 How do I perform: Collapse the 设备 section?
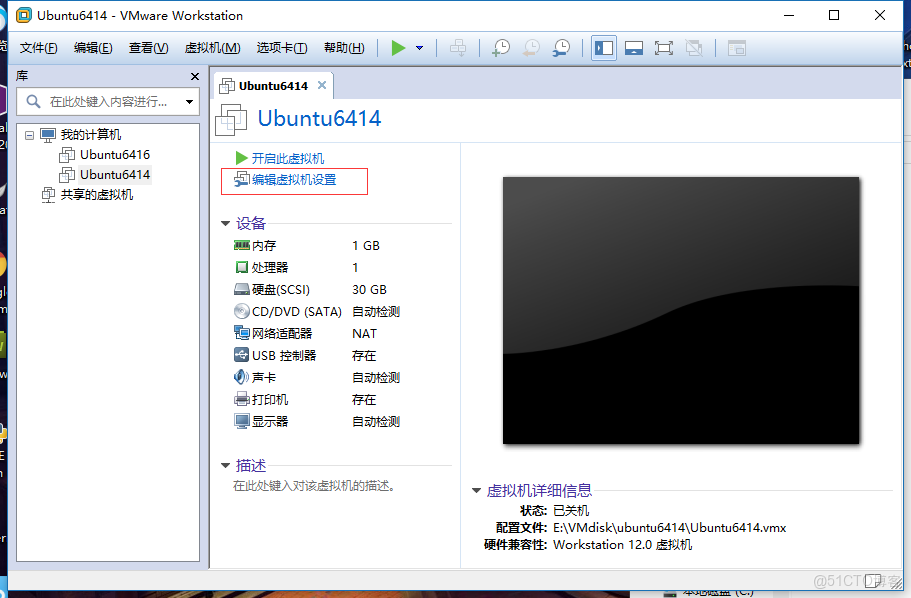[225, 223]
